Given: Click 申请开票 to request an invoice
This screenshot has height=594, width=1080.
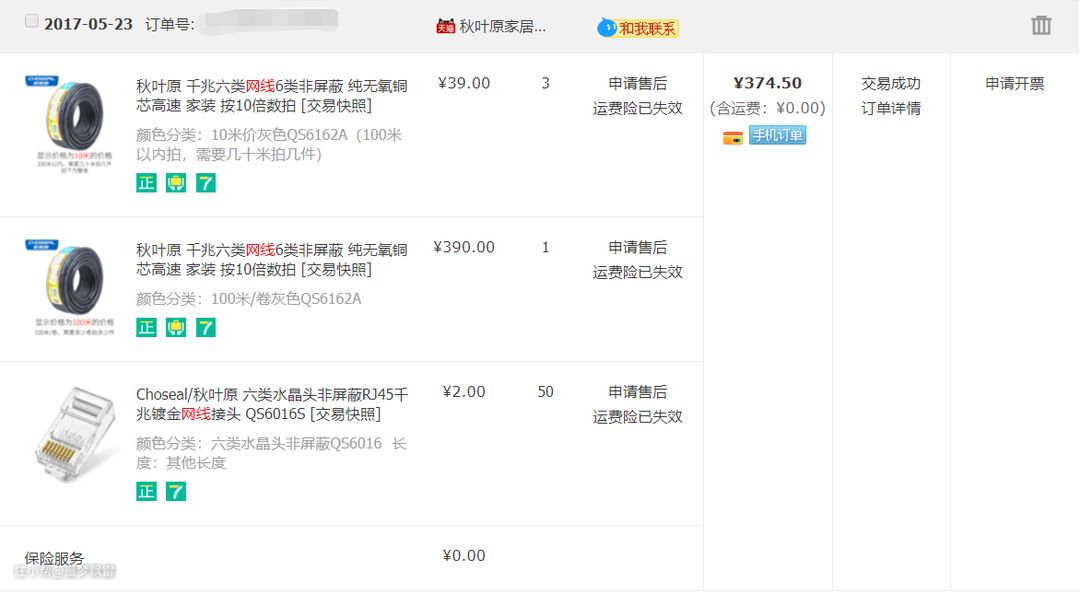Looking at the screenshot, I should point(1014,84).
